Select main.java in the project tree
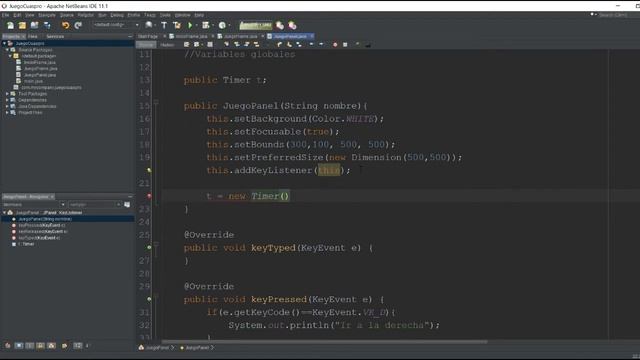Image resolution: width=640 pixels, height=360 pixels. [x=33, y=81]
